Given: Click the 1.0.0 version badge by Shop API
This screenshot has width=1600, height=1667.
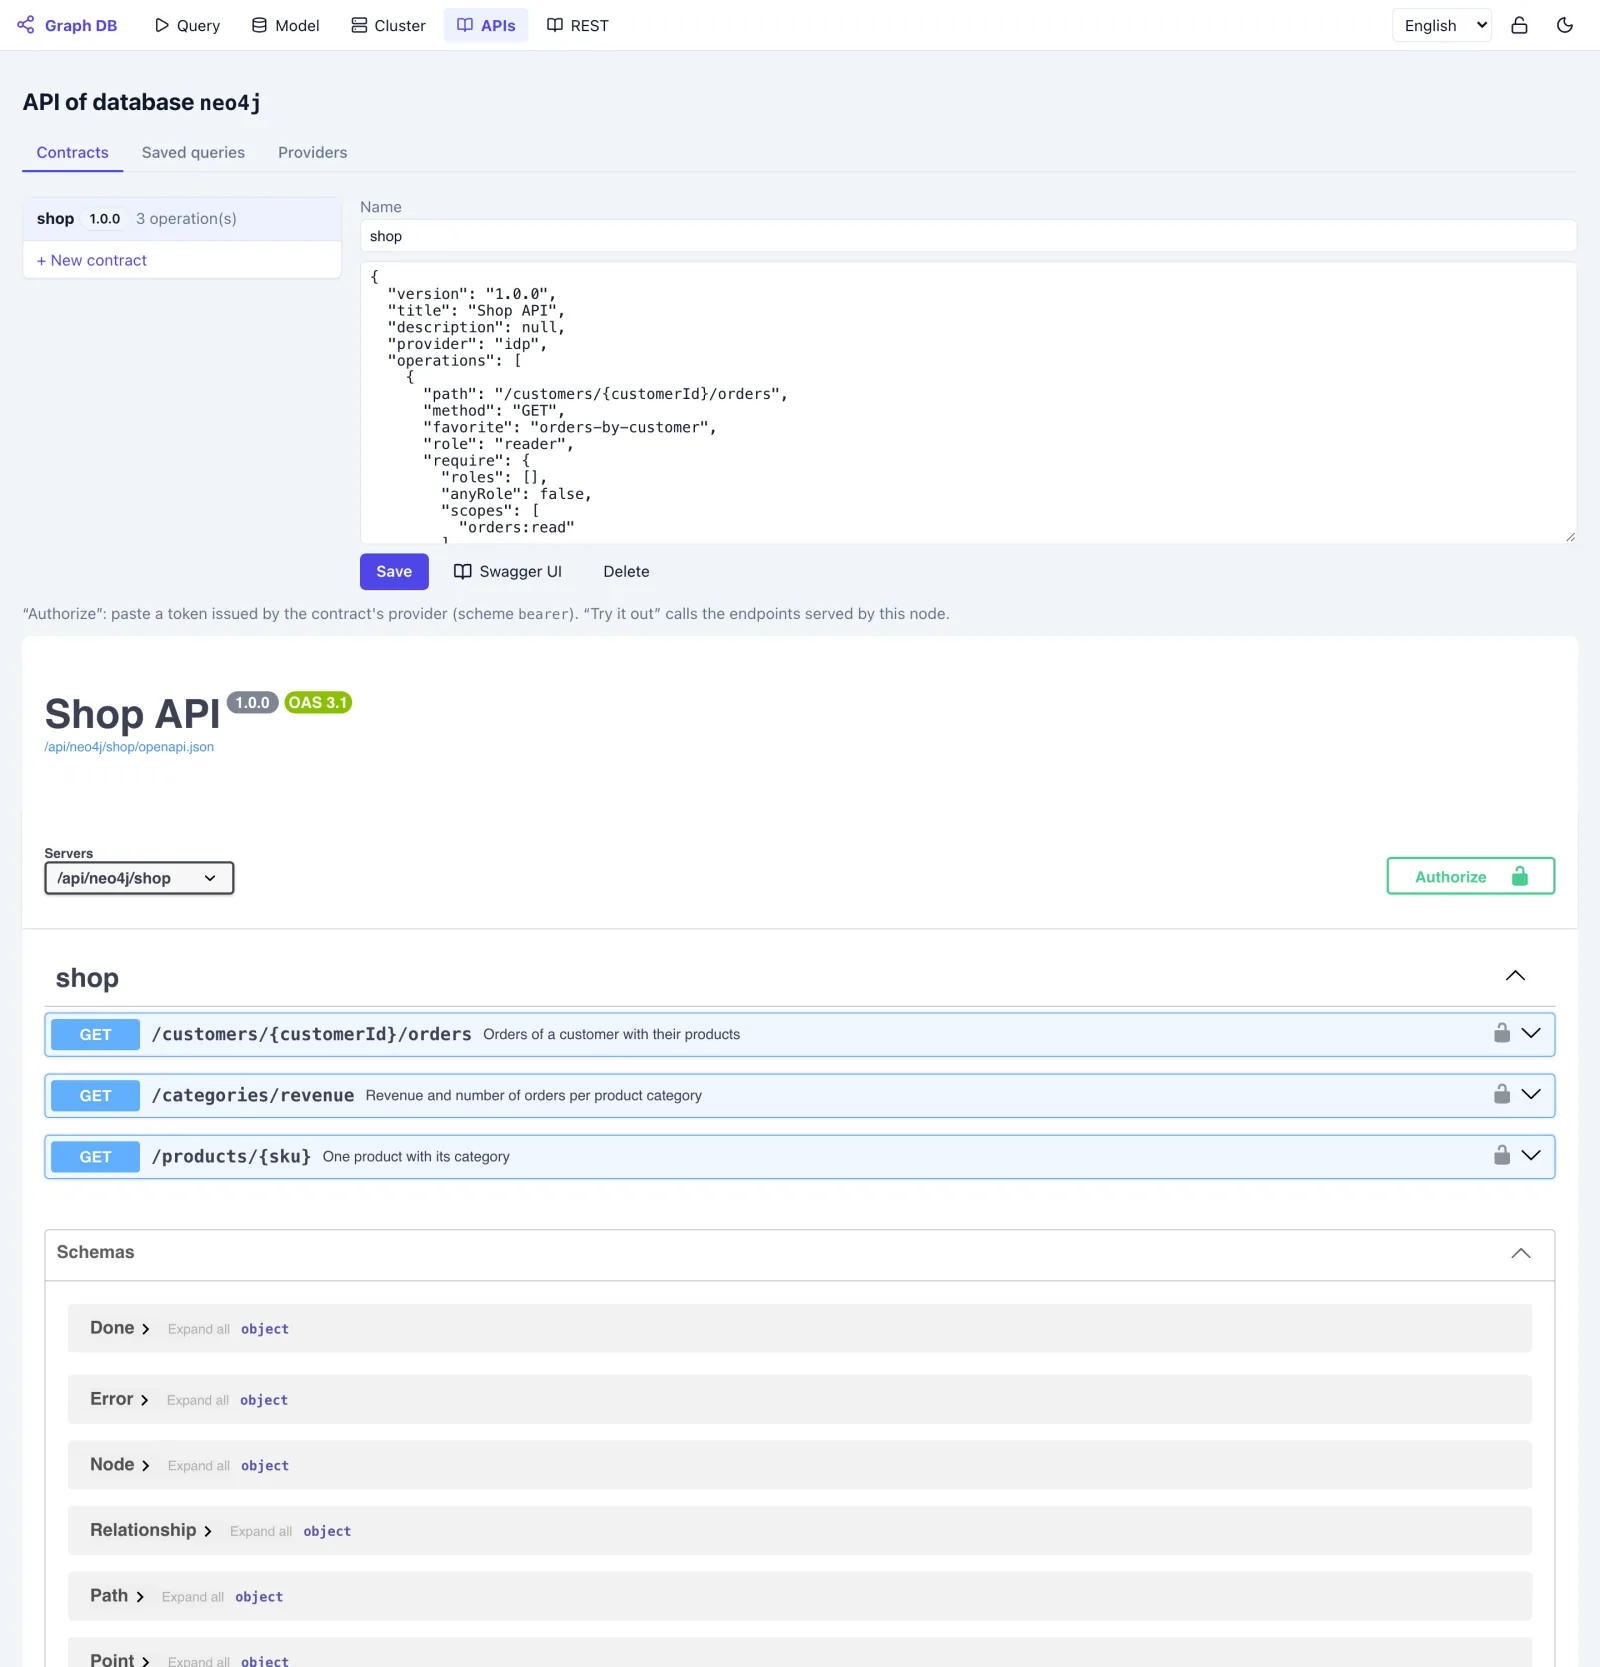Looking at the screenshot, I should point(253,702).
